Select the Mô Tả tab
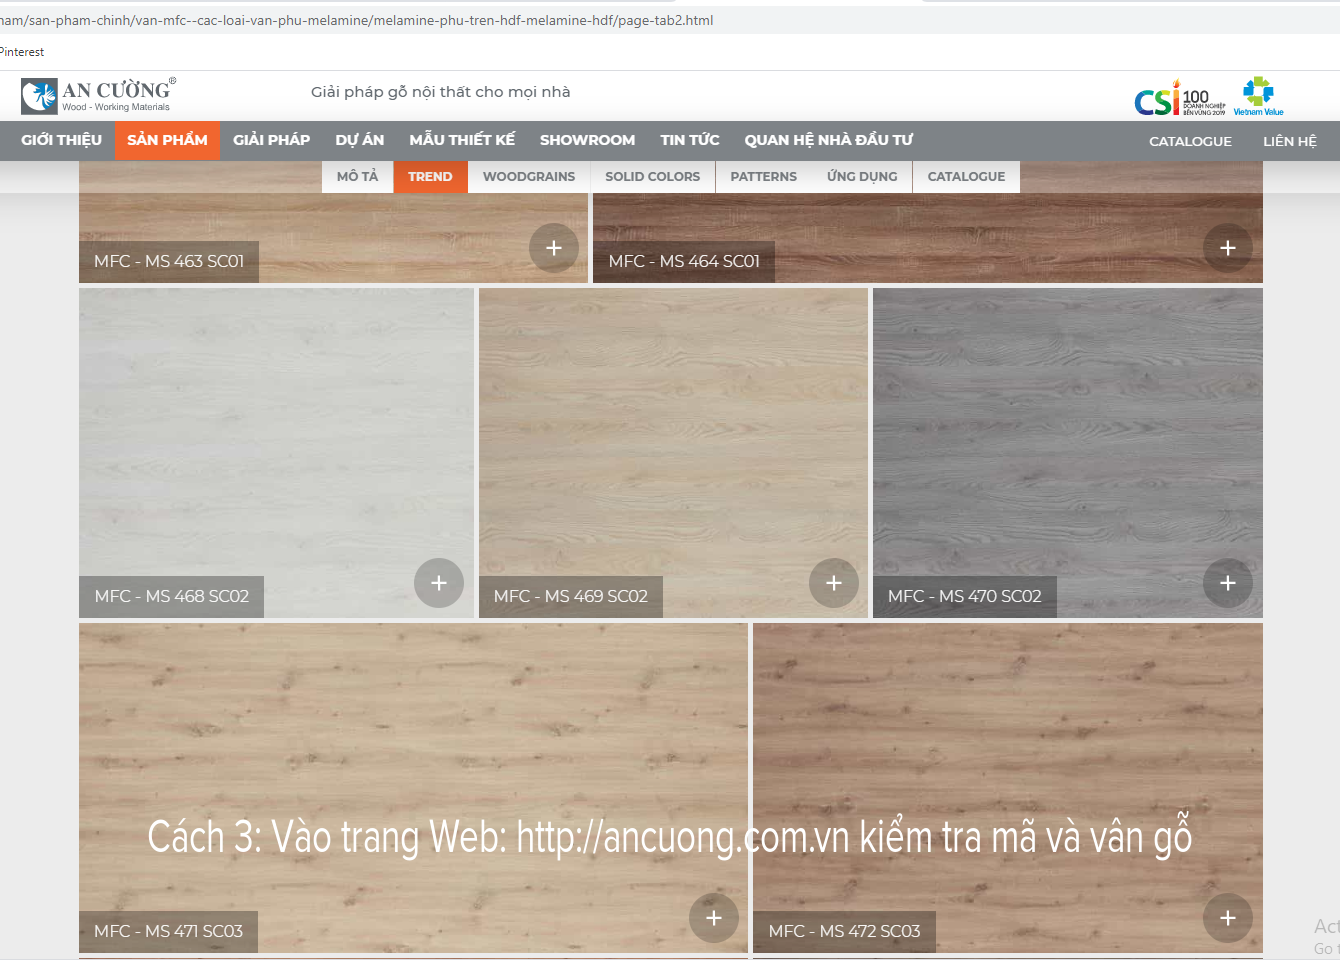1340x963 pixels. click(357, 177)
